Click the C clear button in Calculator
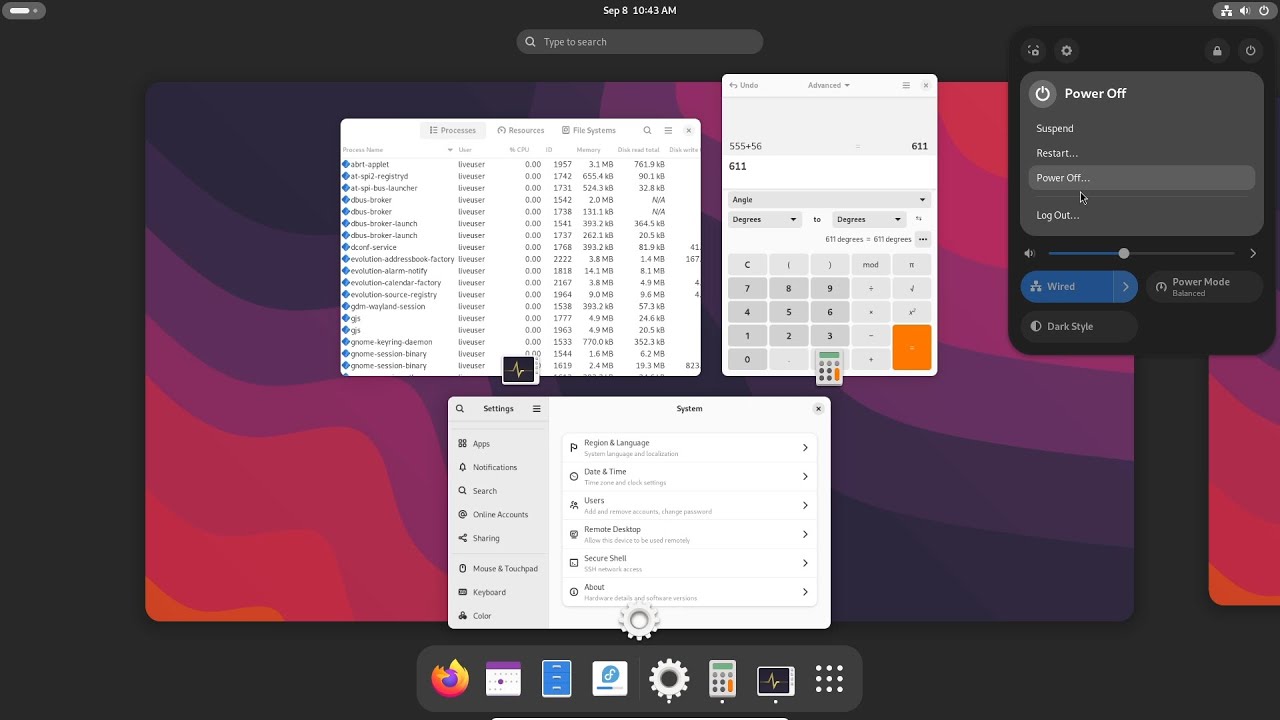The width and height of the screenshot is (1280, 720). (x=747, y=265)
